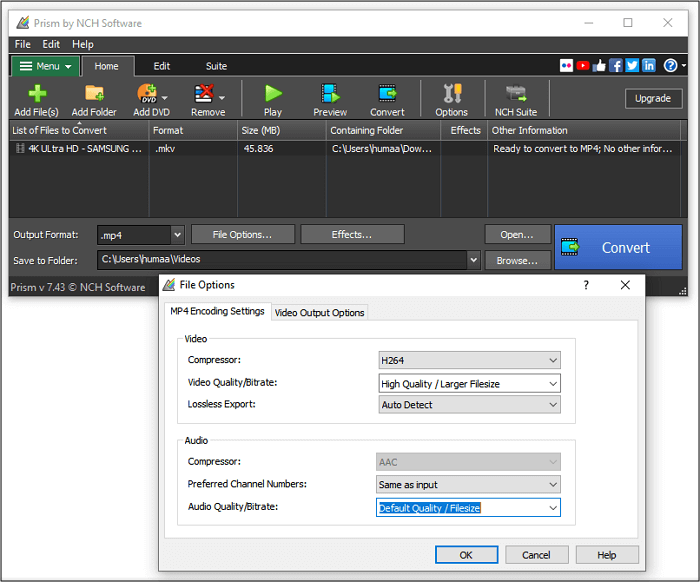
Task: Open the Edit menu in menu bar
Action: pos(51,44)
